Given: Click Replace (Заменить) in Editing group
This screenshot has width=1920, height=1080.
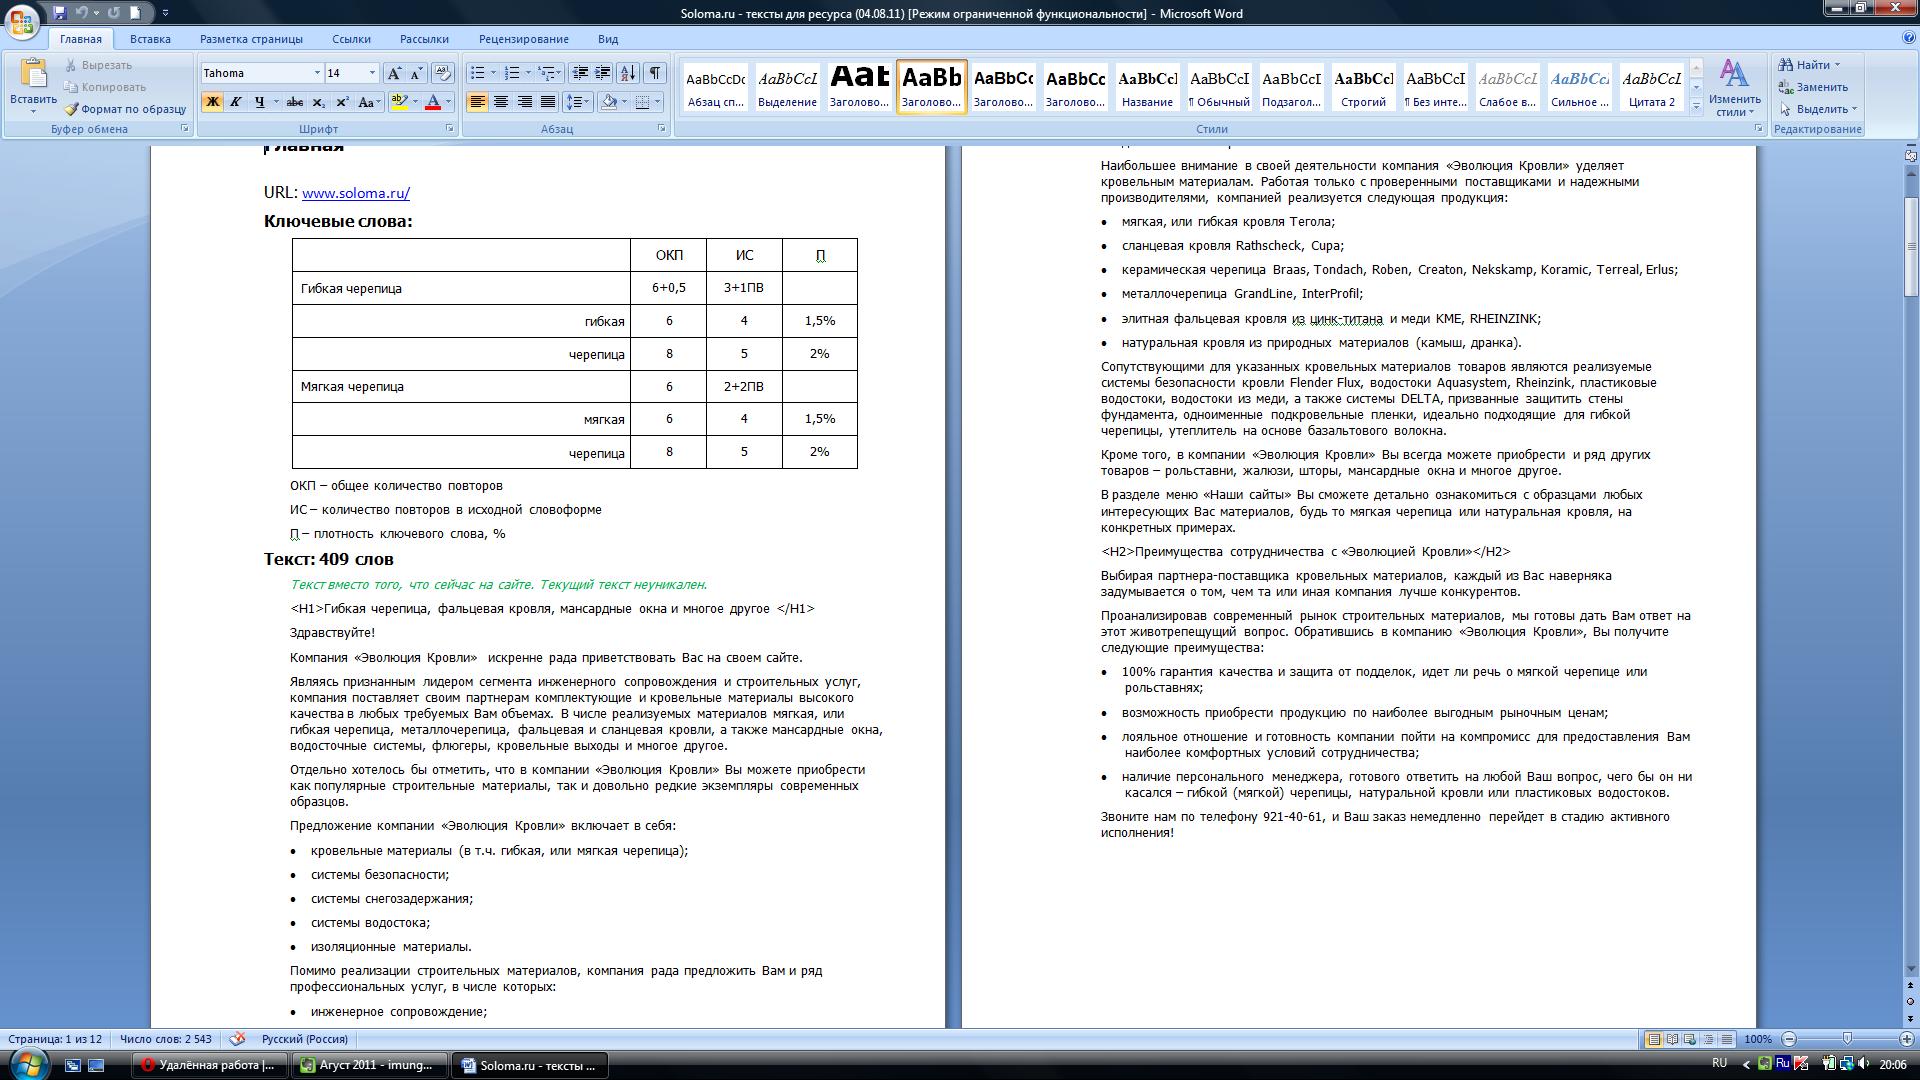Looking at the screenshot, I should (1813, 87).
